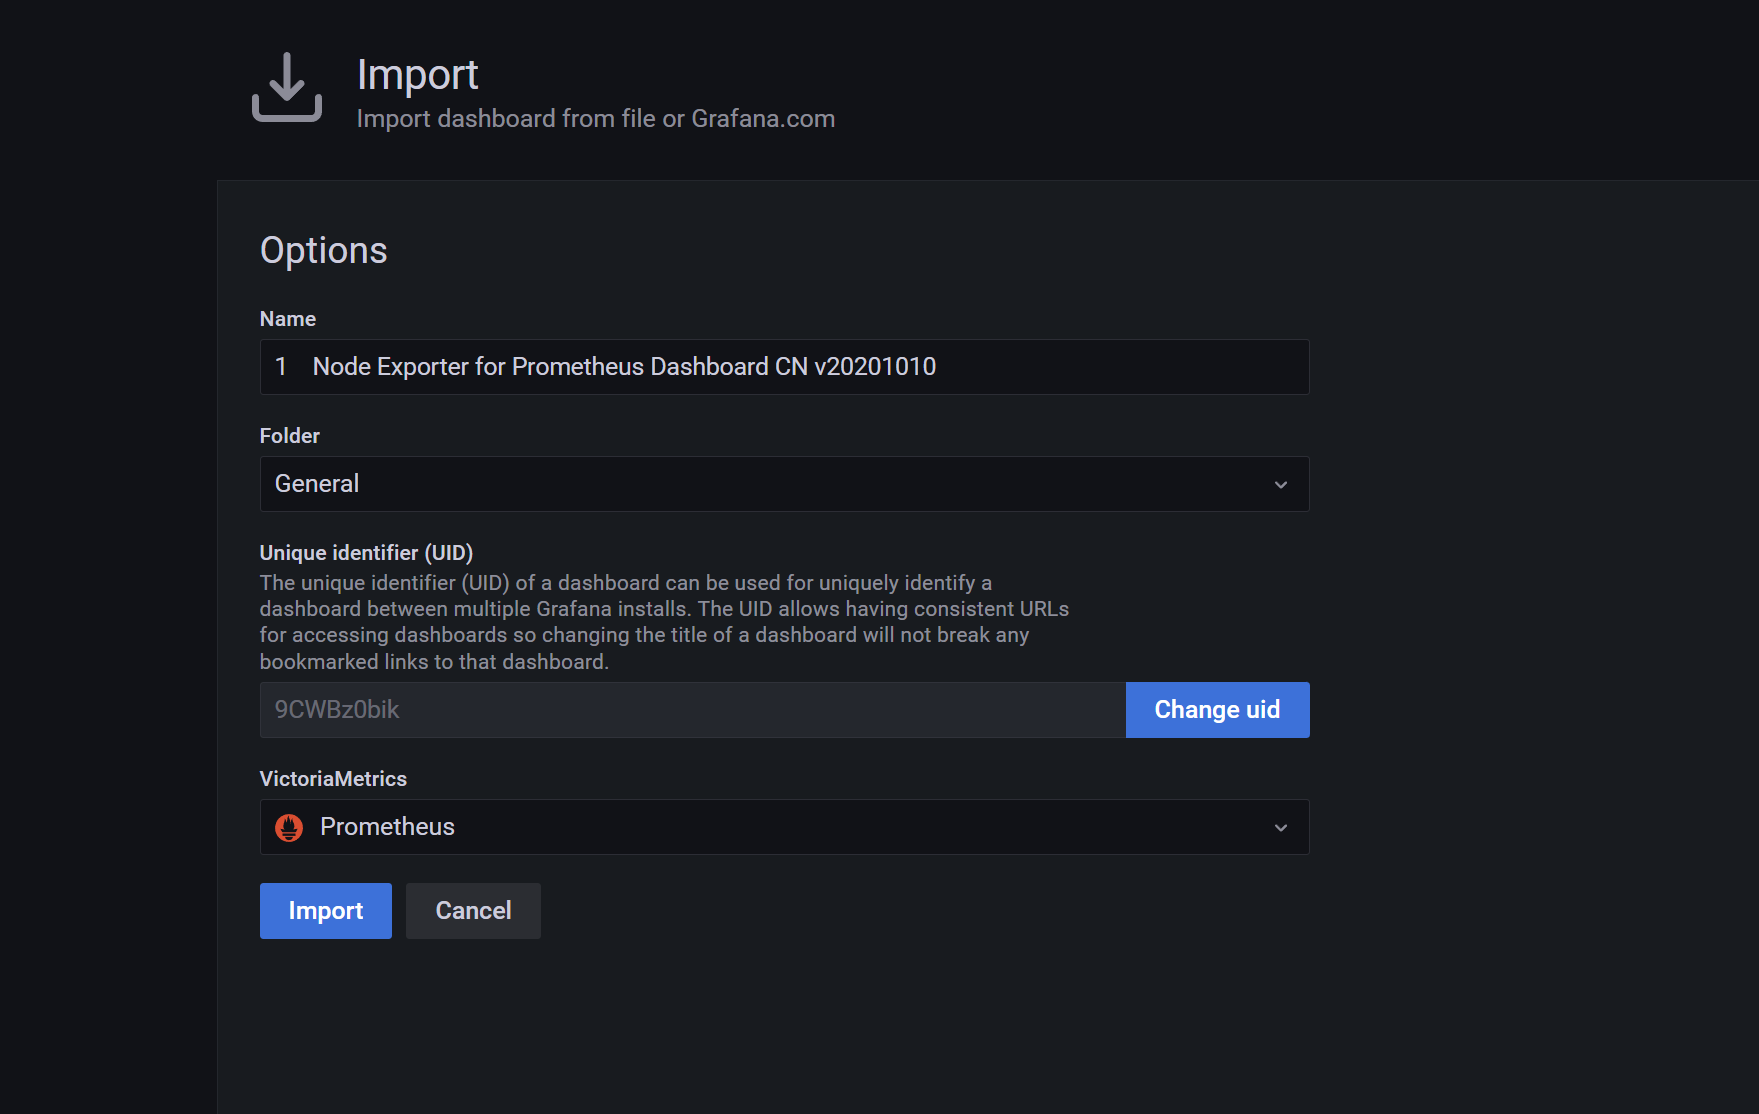The image size is (1759, 1114).
Task: Click the 'VictoriaMetrics' field label
Action: pyautogui.click(x=333, y=779)
